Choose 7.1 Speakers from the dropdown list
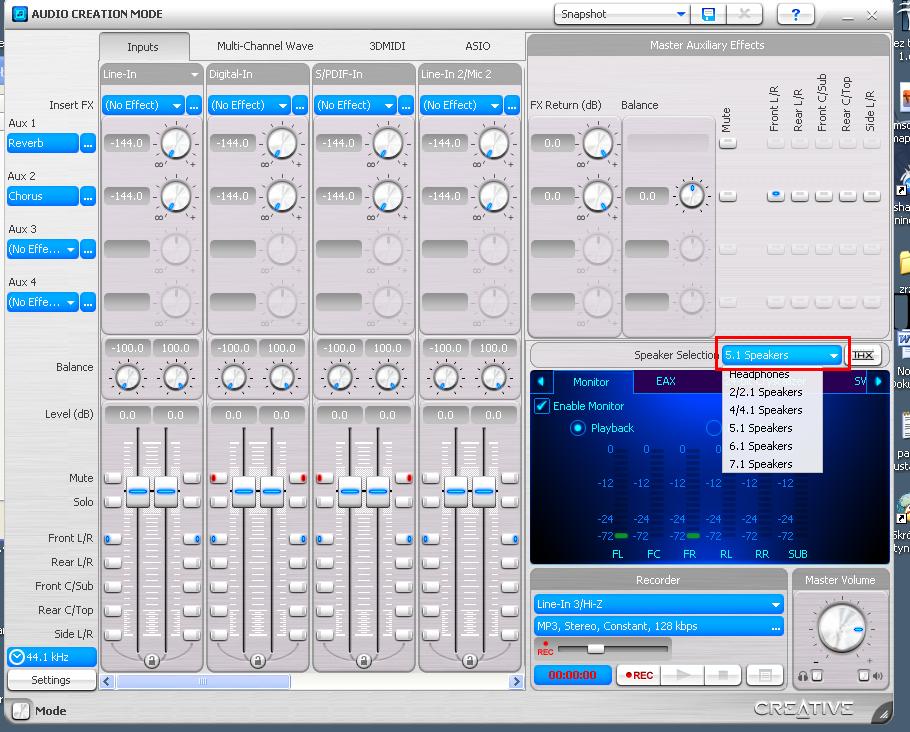Screen dimensions: 910x732 tap(761, 464)
